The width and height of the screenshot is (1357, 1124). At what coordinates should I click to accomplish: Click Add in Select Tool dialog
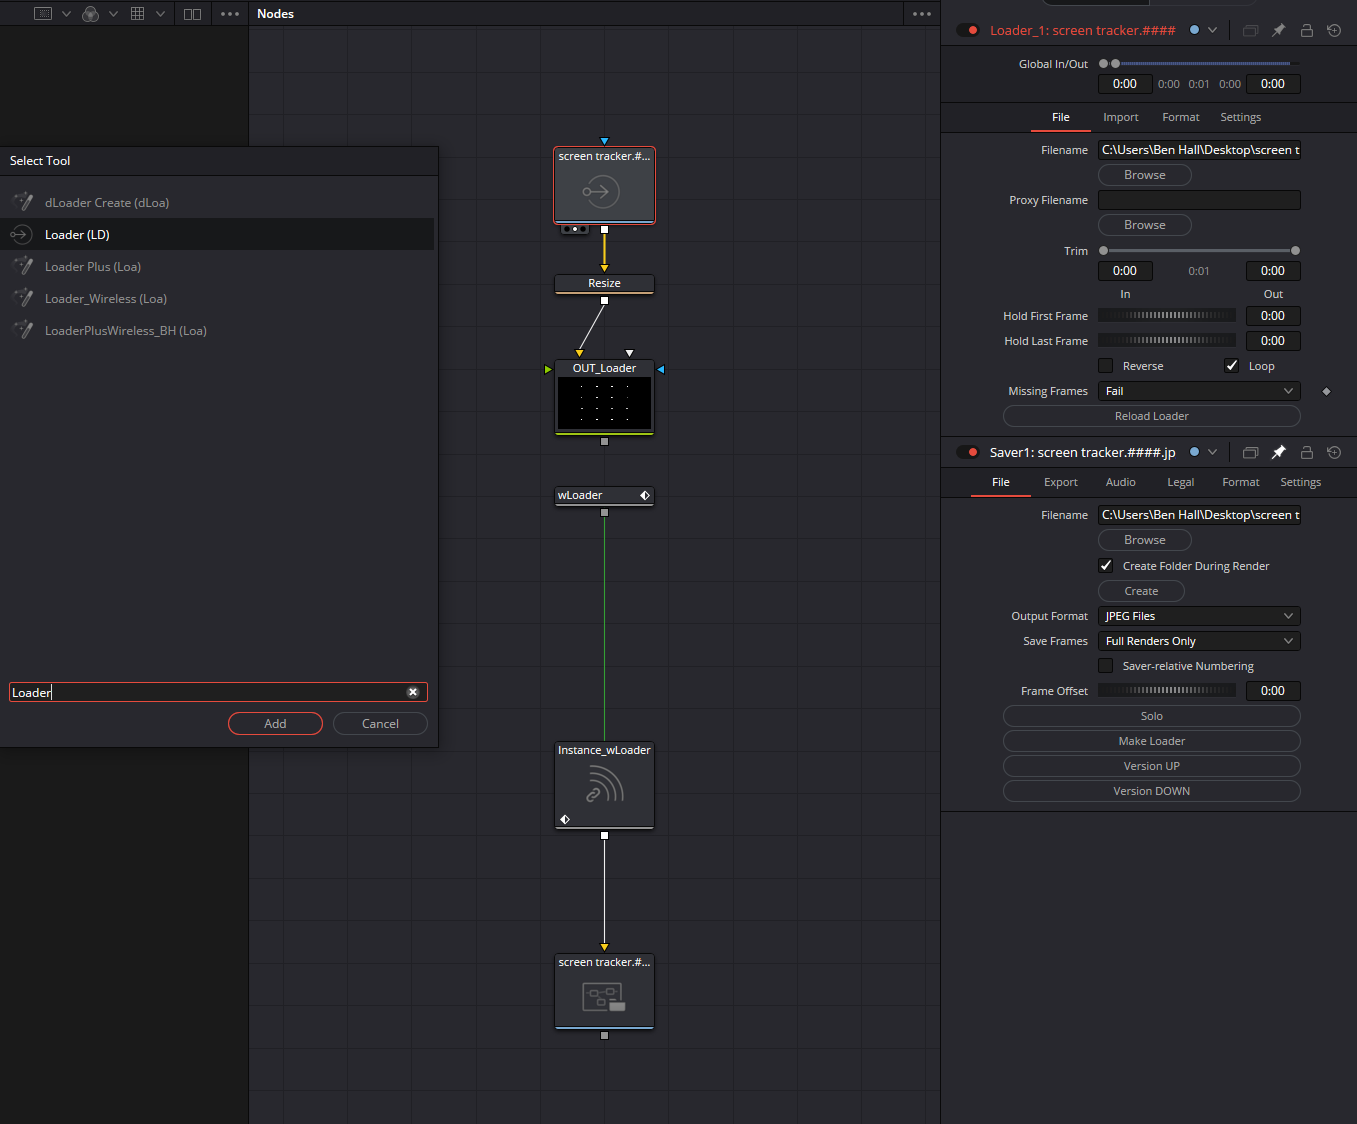pos(275,724)
